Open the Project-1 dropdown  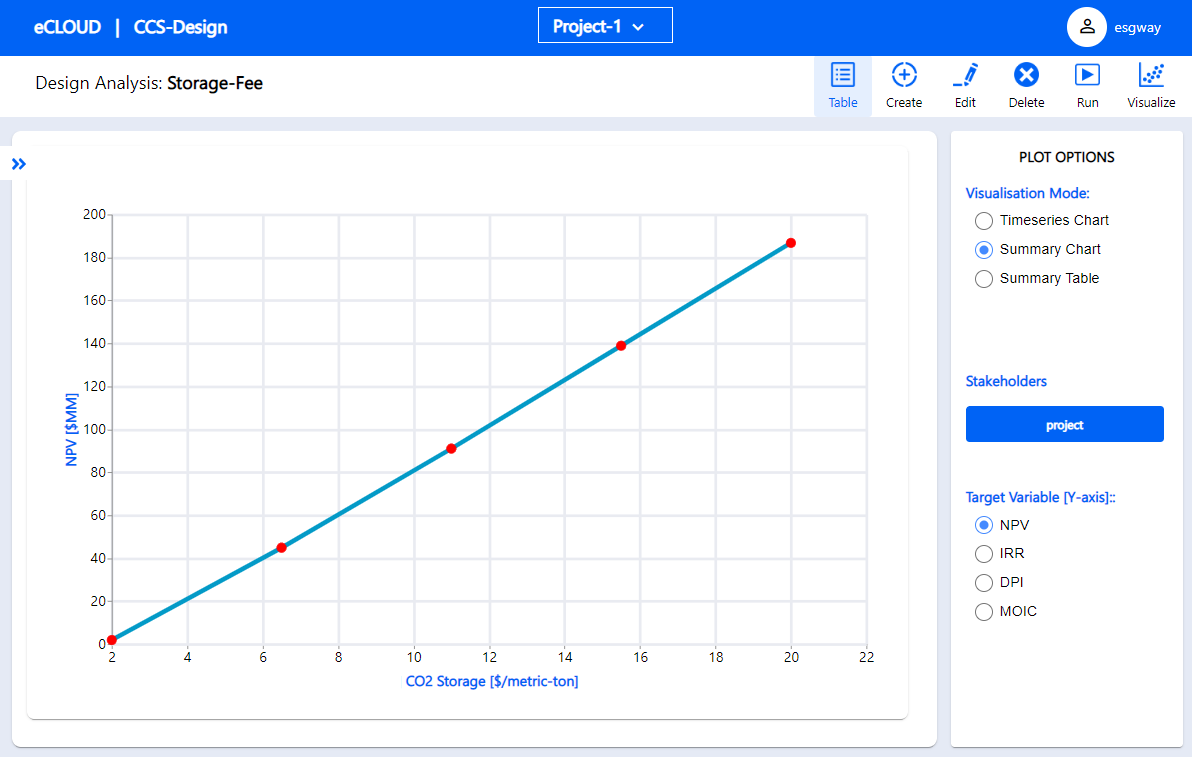coord(605,26)
